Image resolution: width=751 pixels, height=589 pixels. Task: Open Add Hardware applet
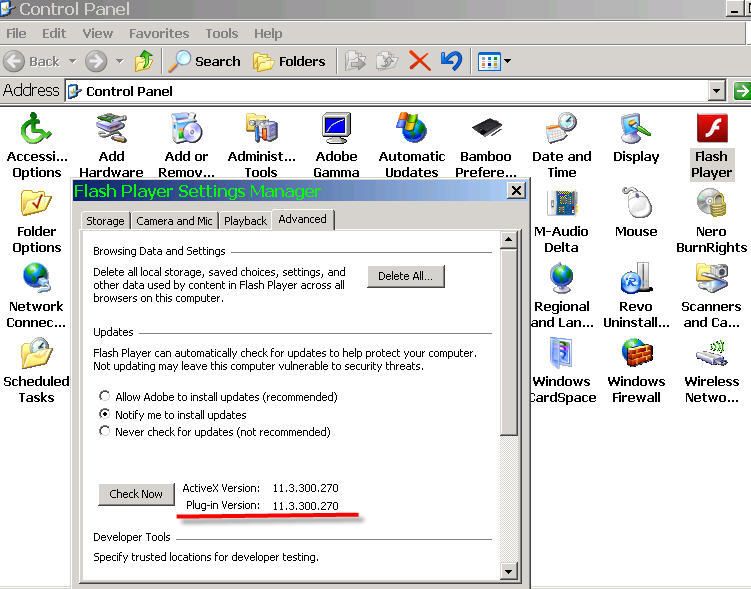click(x=111, y=146)
